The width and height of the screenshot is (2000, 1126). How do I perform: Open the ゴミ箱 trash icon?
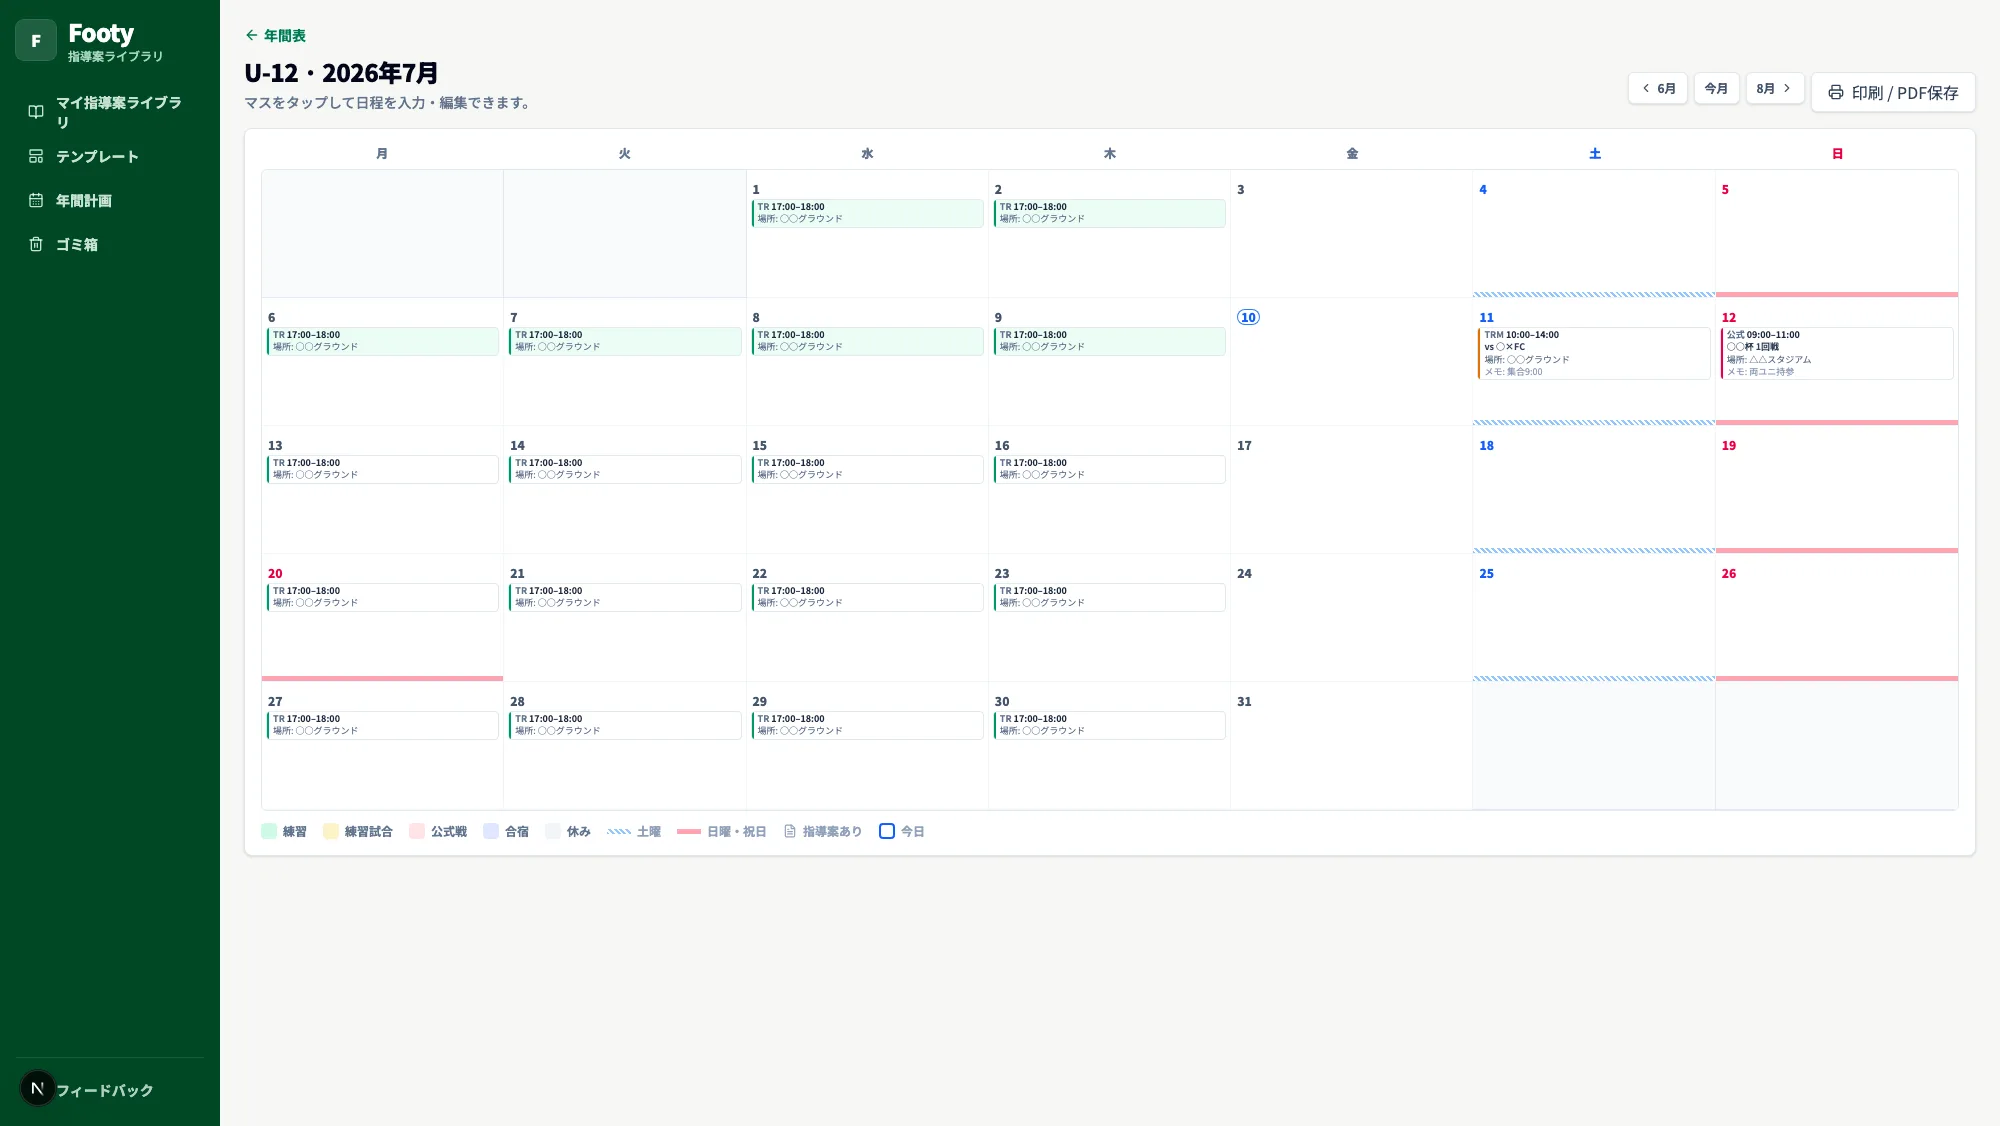point(36,244)
